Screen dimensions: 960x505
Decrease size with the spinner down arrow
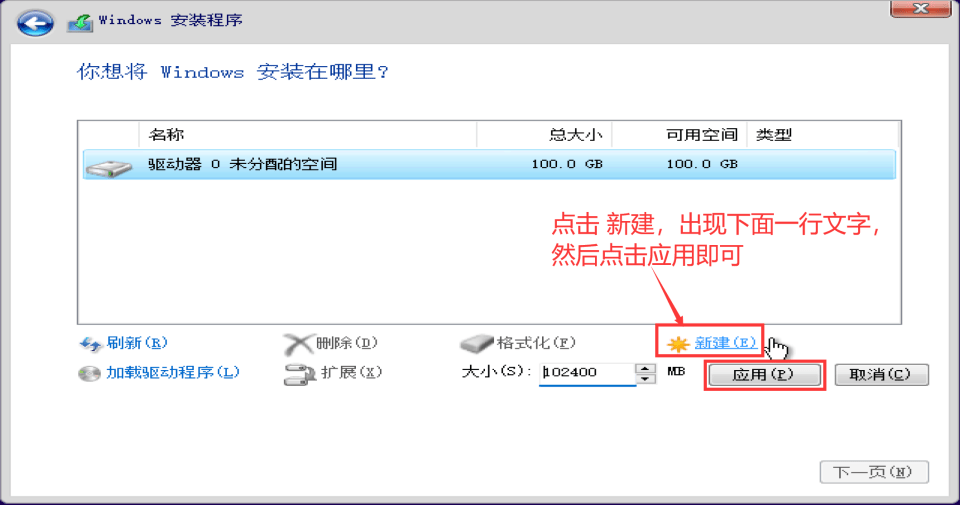[x=645, y=379]
